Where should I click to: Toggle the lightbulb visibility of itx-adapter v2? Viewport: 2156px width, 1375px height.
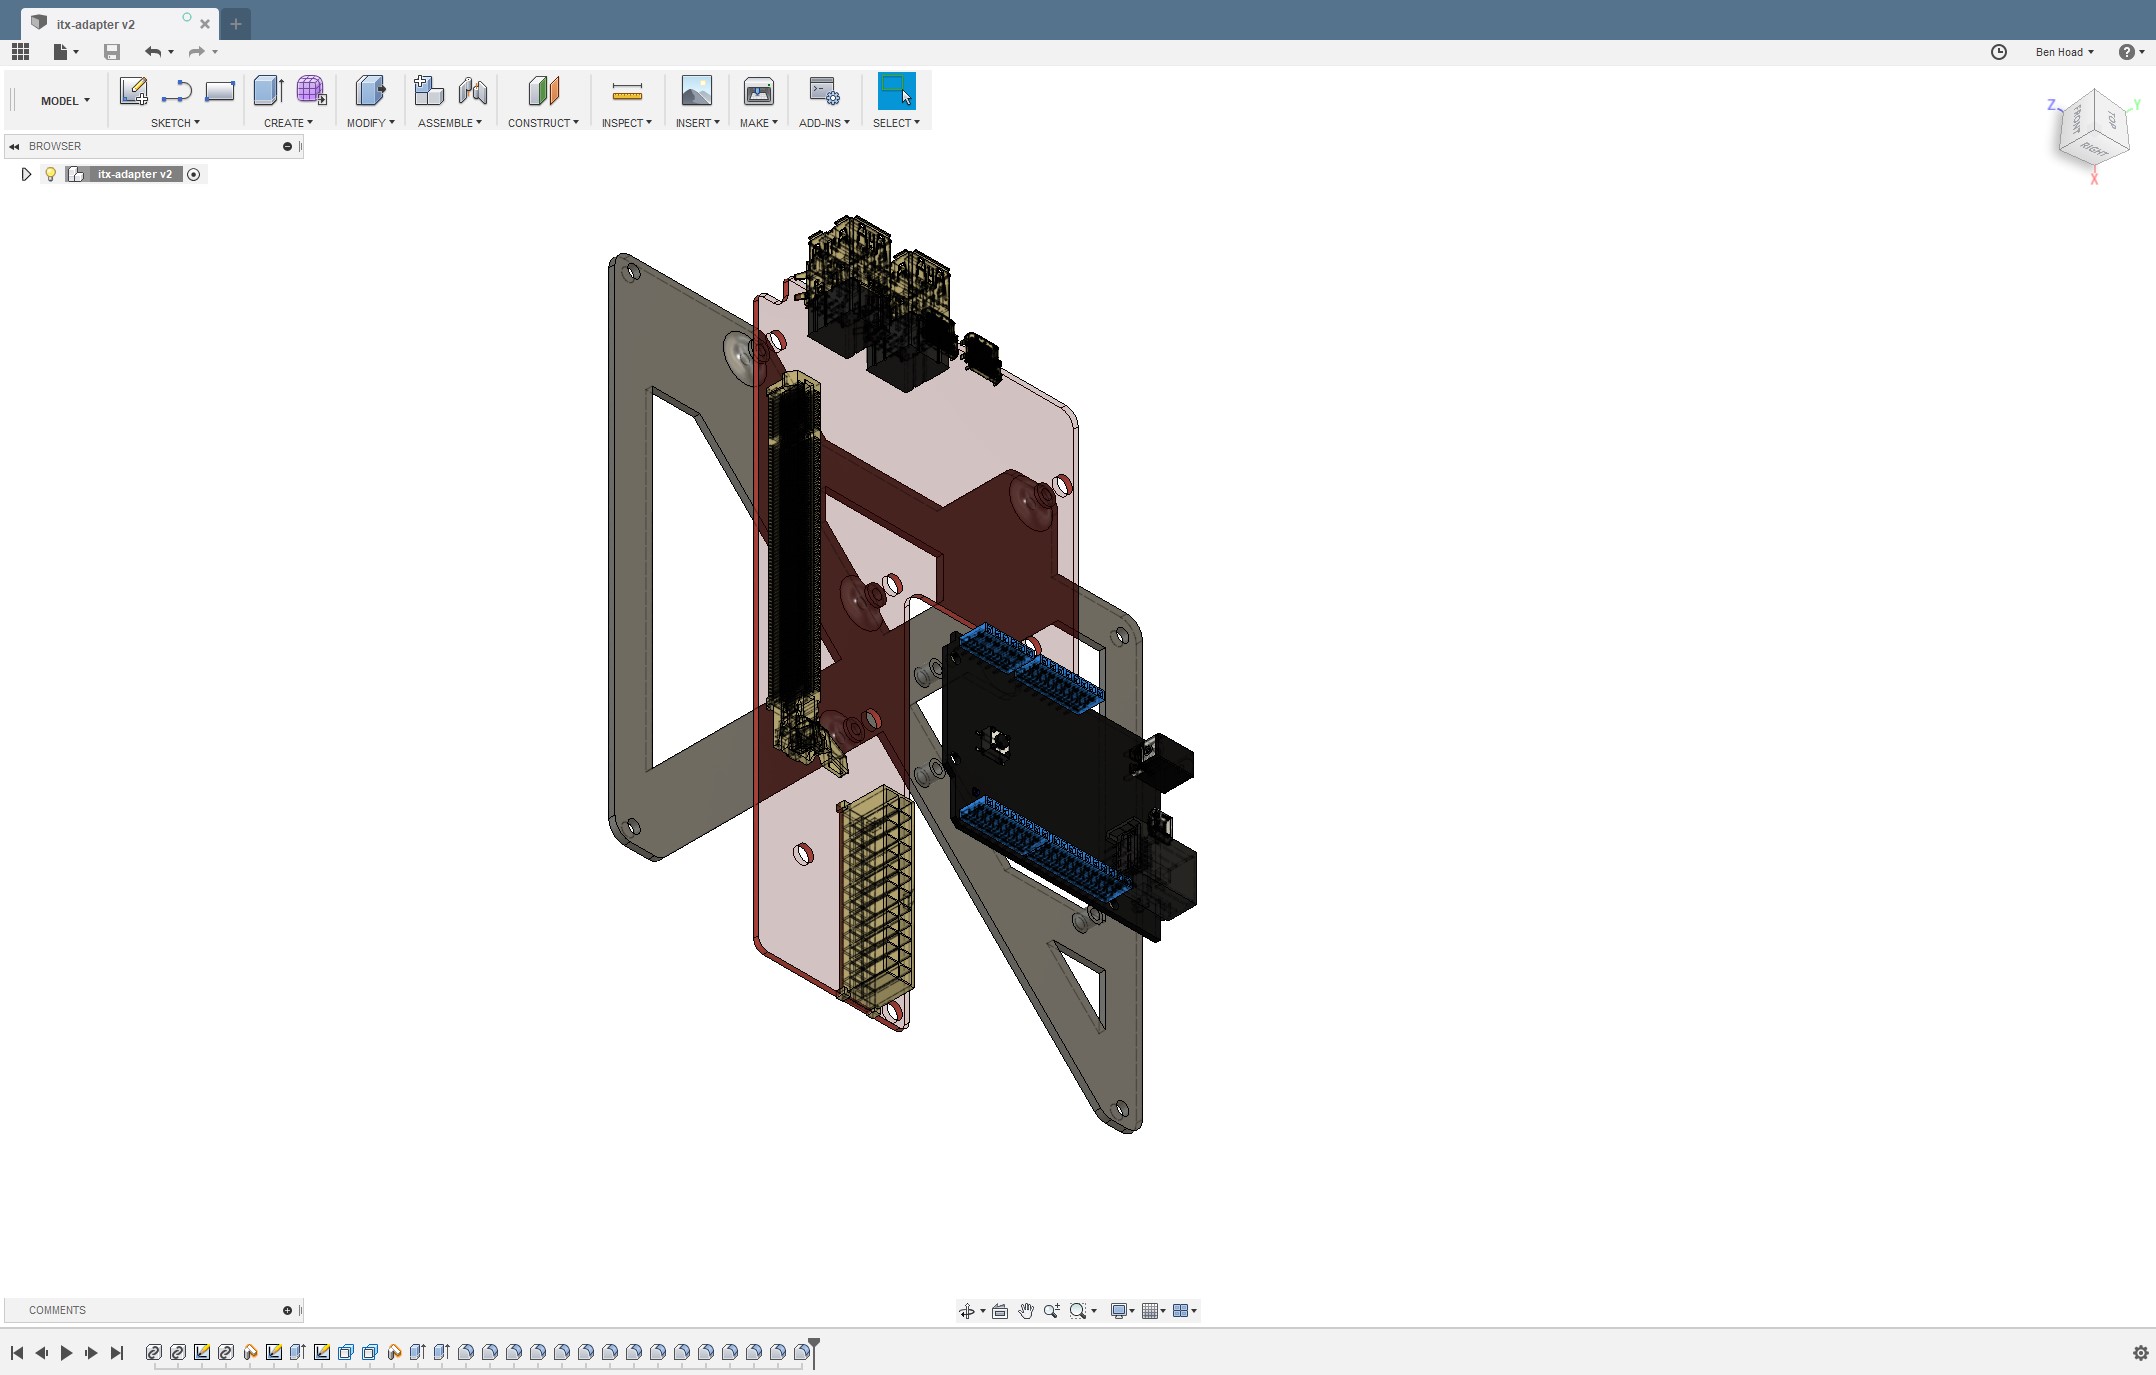(50, 174)
